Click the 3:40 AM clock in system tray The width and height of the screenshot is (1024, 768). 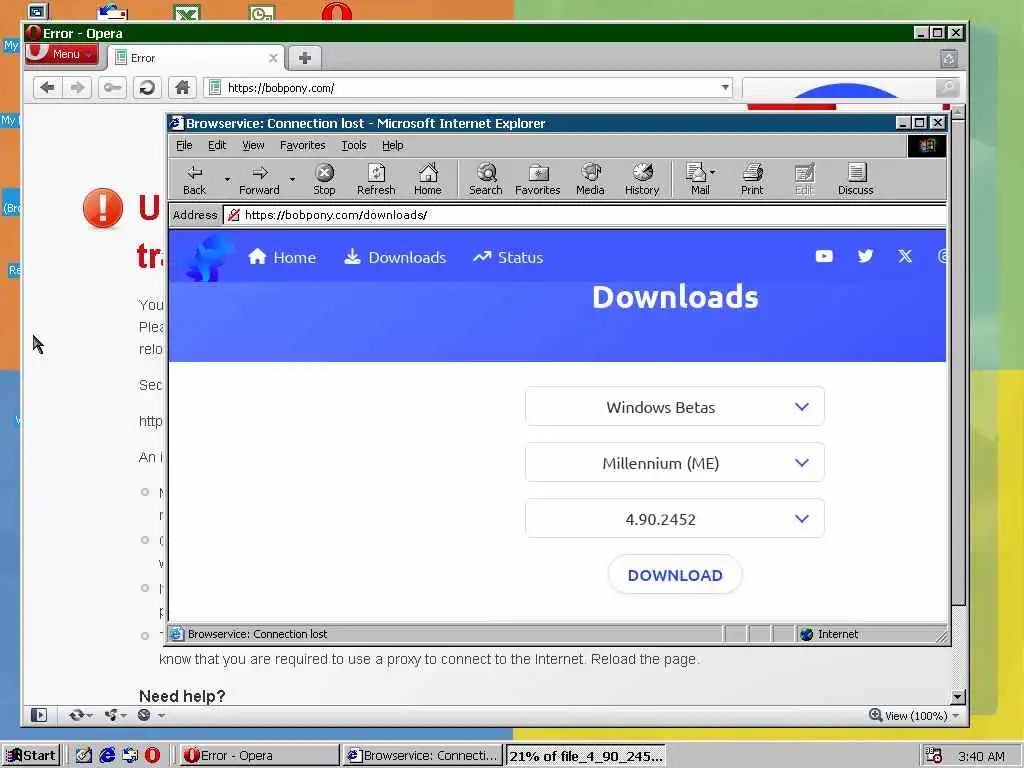tap(981, 756)
